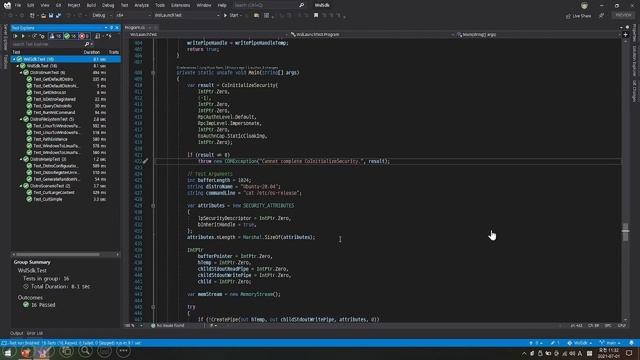
Task: Click the Save All toolbar icon
Action: click(x=58, y=16)
